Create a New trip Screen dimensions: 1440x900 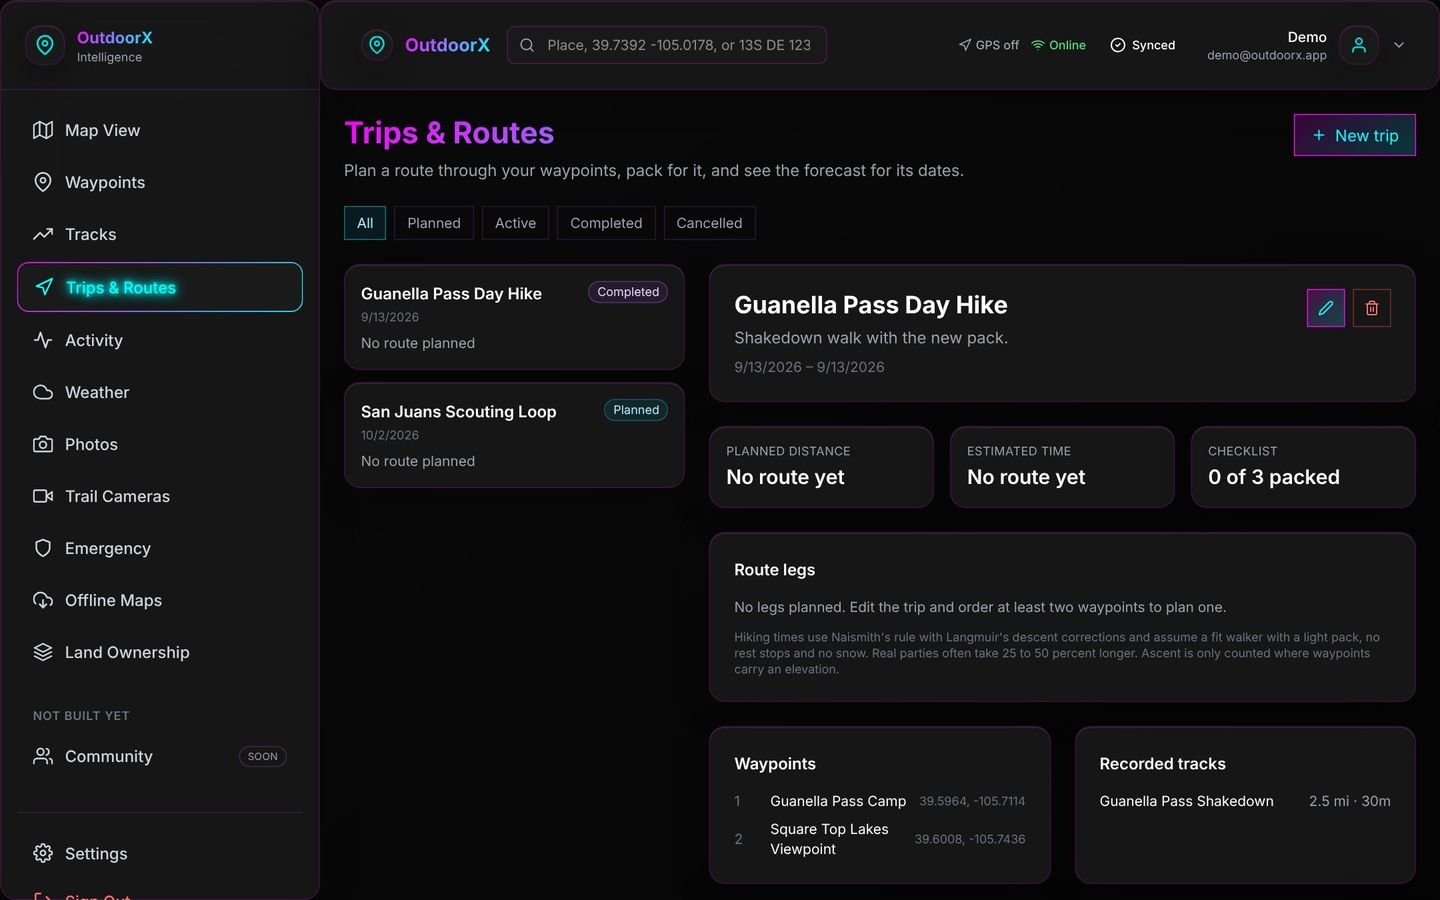pos(1355,135)
